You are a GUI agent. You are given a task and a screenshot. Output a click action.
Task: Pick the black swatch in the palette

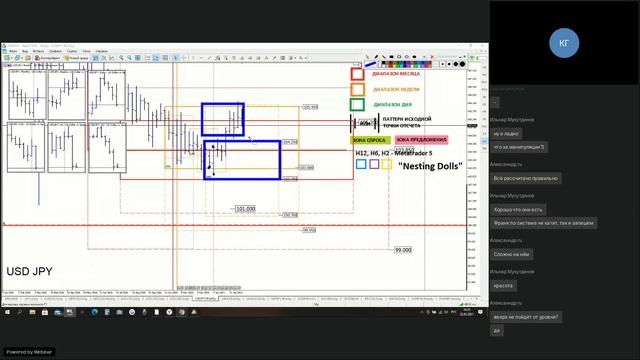383,63
